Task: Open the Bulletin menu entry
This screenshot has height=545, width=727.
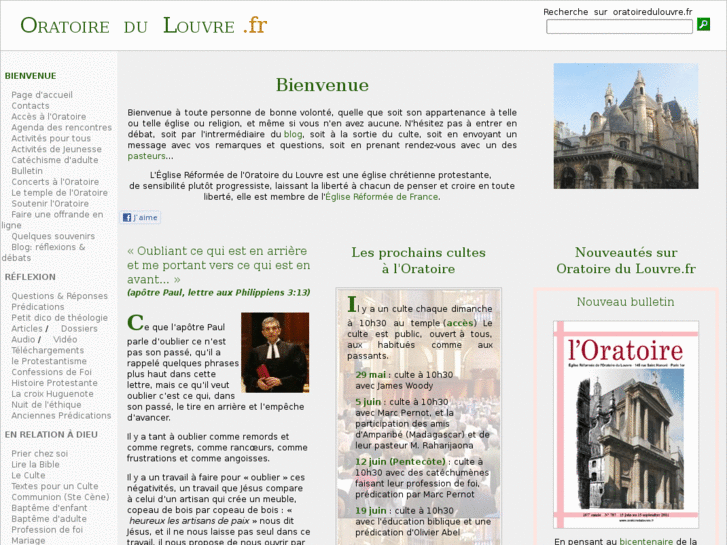Action: (27, 171)
